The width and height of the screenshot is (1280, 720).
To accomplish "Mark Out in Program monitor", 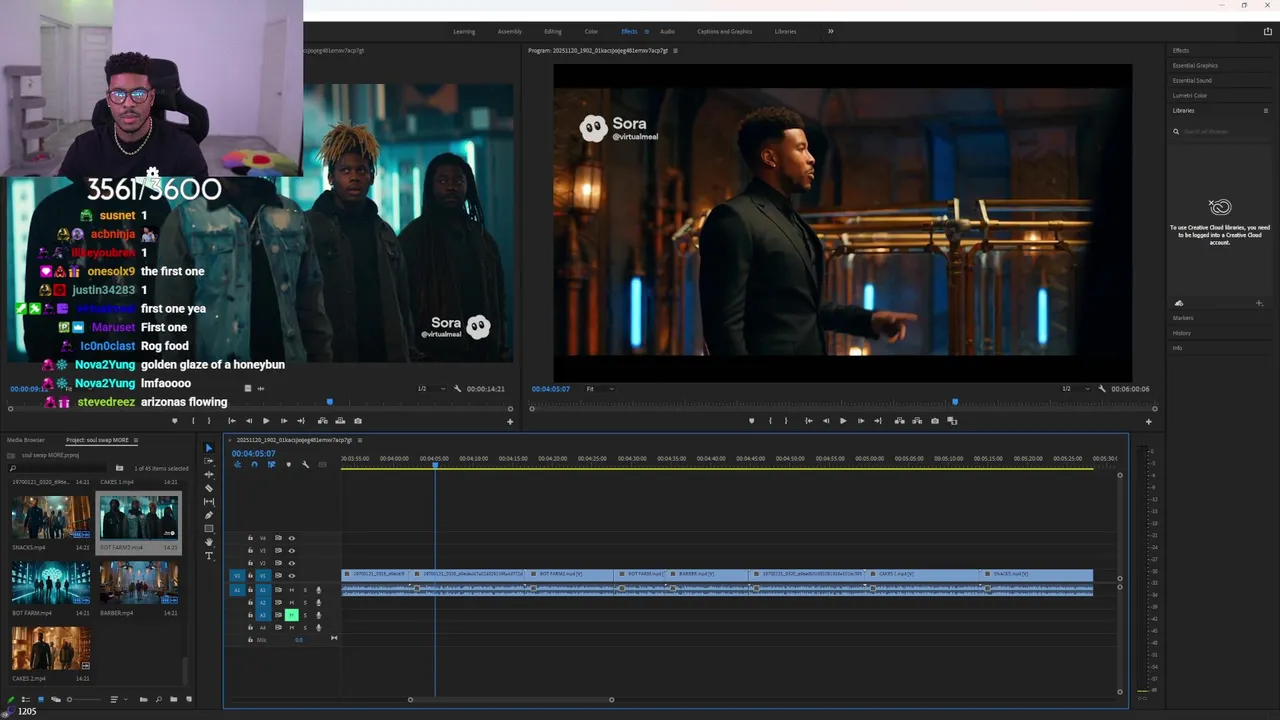I will click(786, 421).
